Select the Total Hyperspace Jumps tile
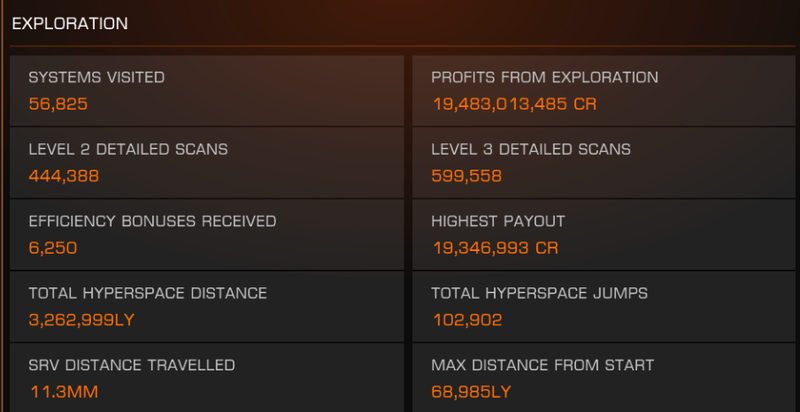Image resolution: width=800 pixels, height=412 pixels. [x=606, y=306]
